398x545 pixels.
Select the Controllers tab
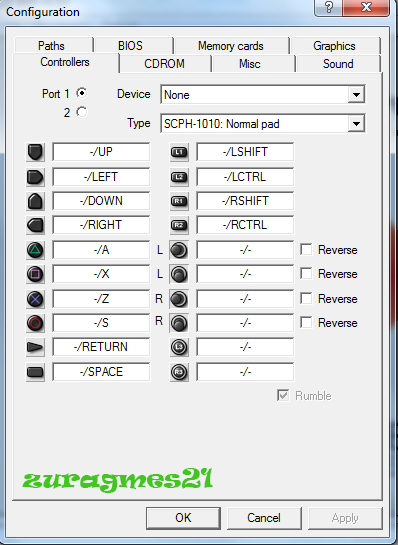(66, 62)
